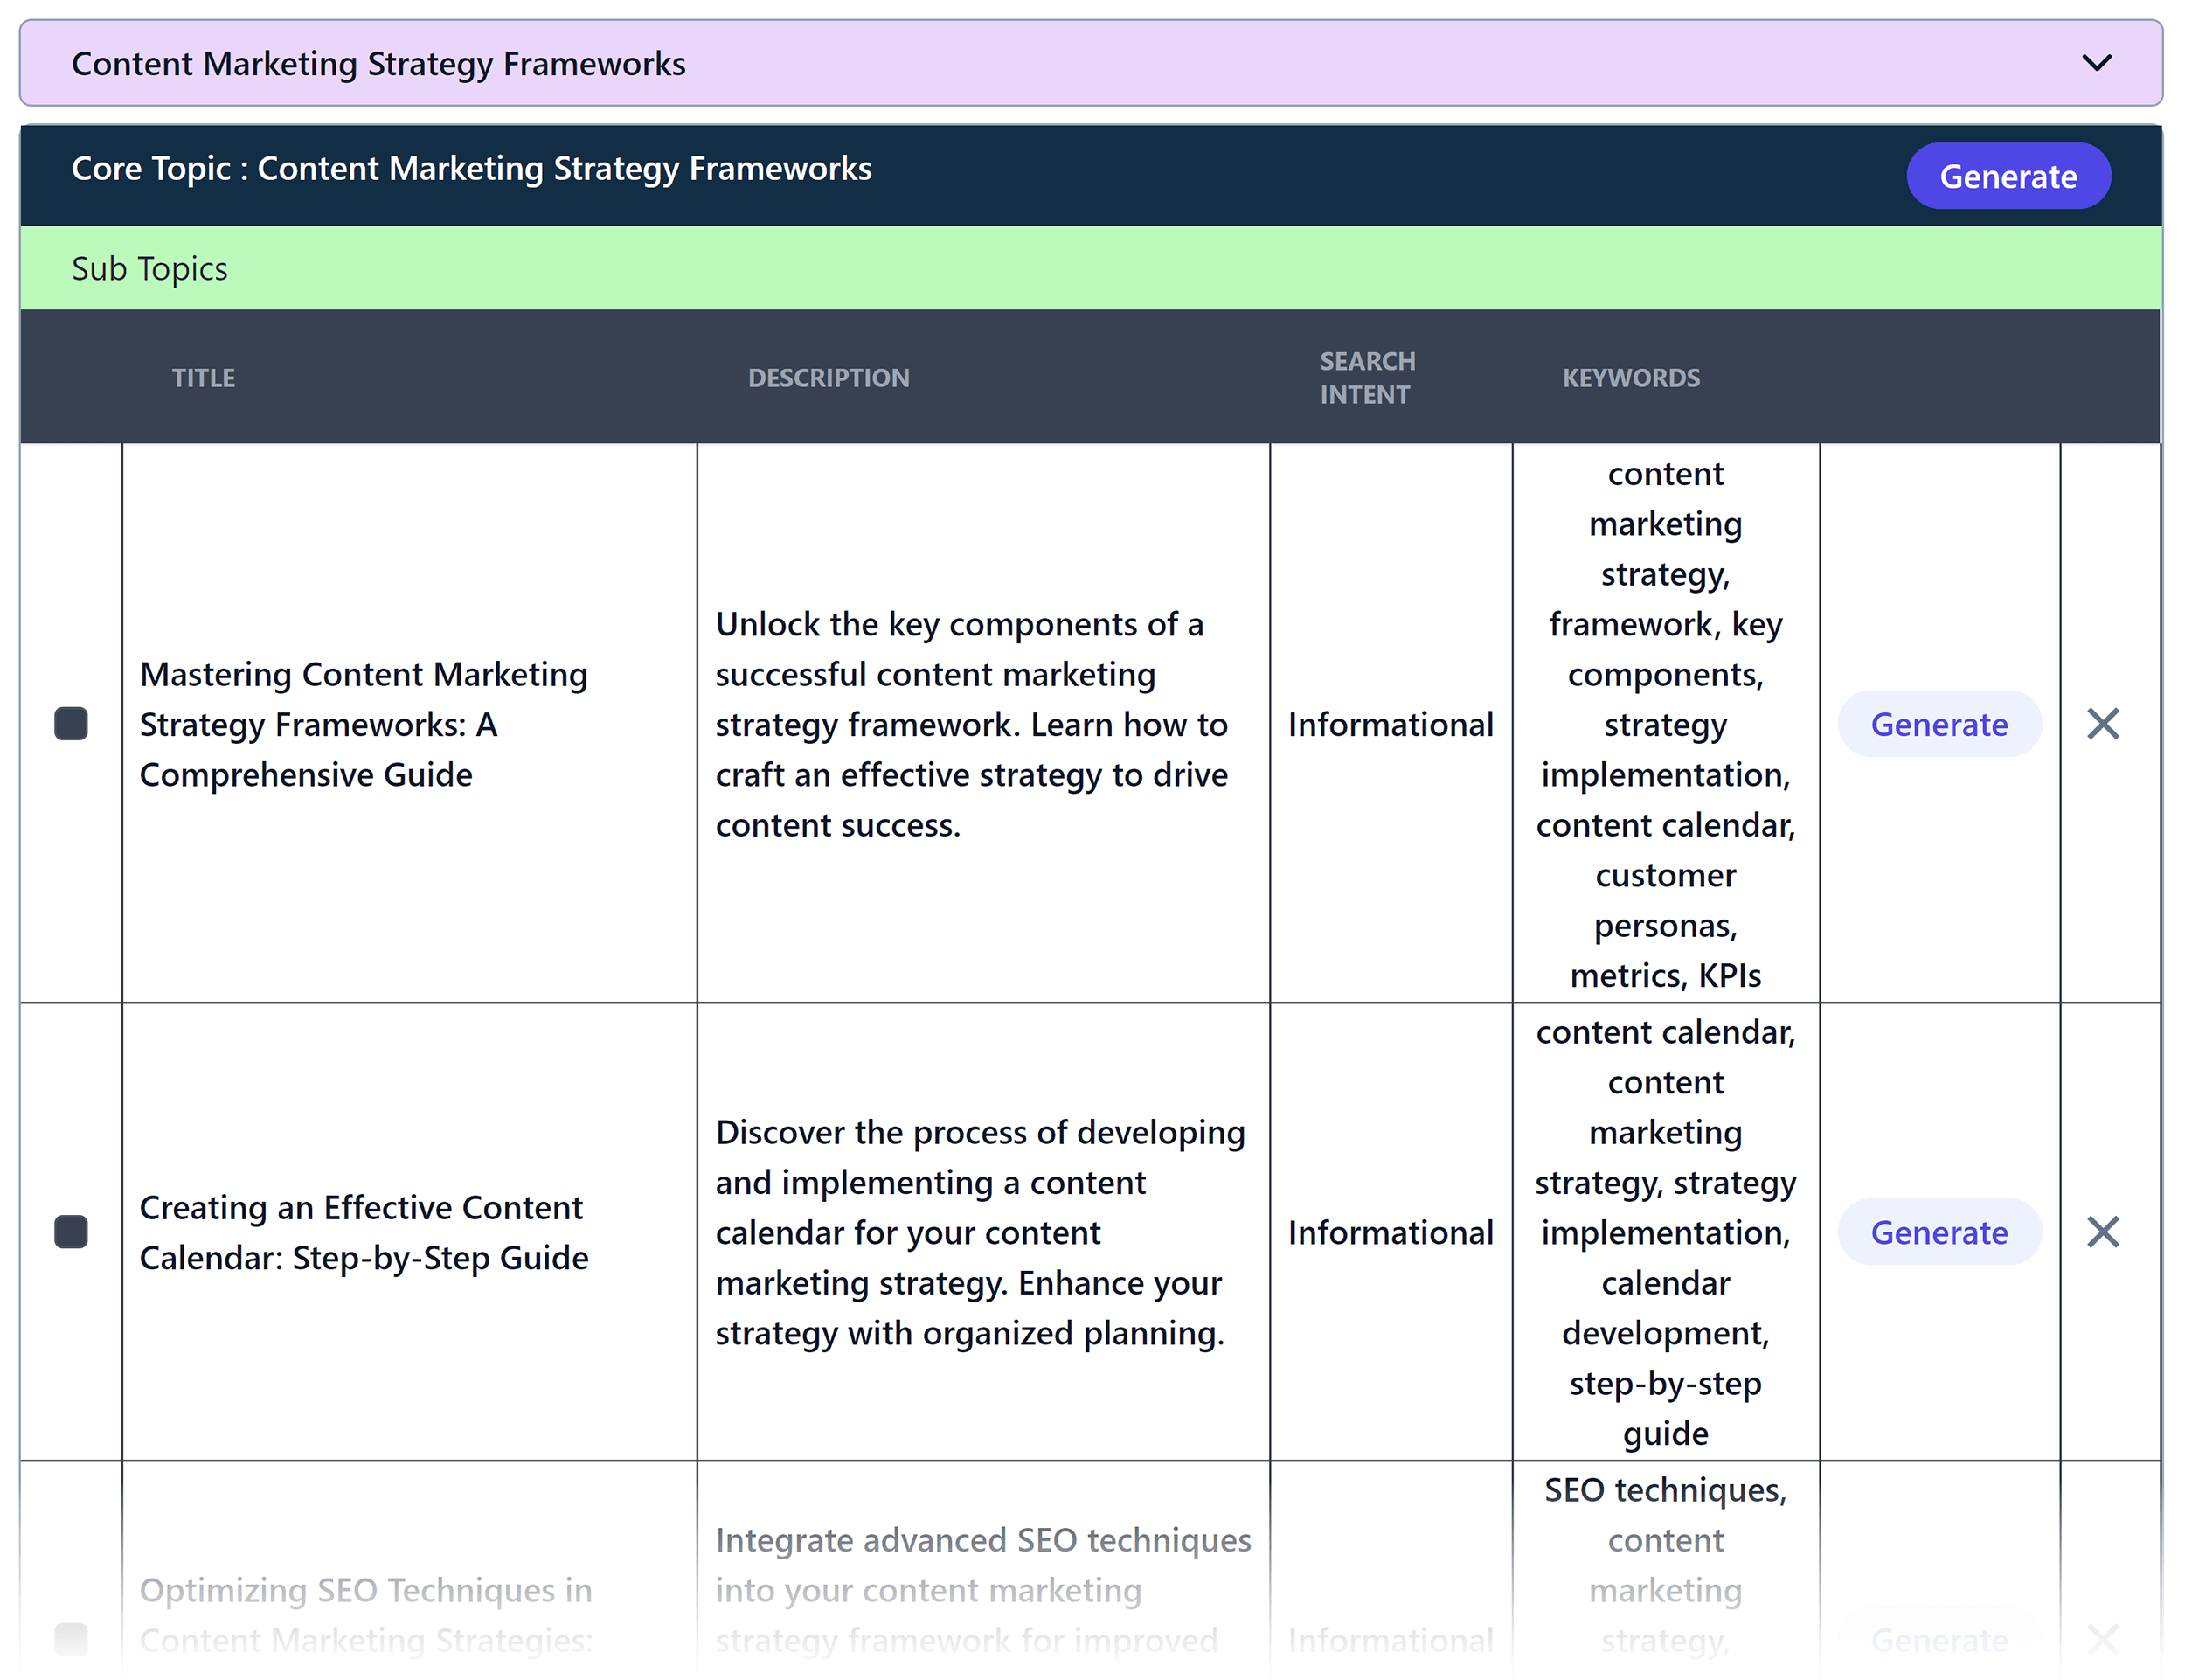This screenshot has width=2185, height=1680.
Task: Check the "Mastering Content Marketing Strategy Frameworks" checkbox
Action: pyautogui.click(x=70, y=723)
